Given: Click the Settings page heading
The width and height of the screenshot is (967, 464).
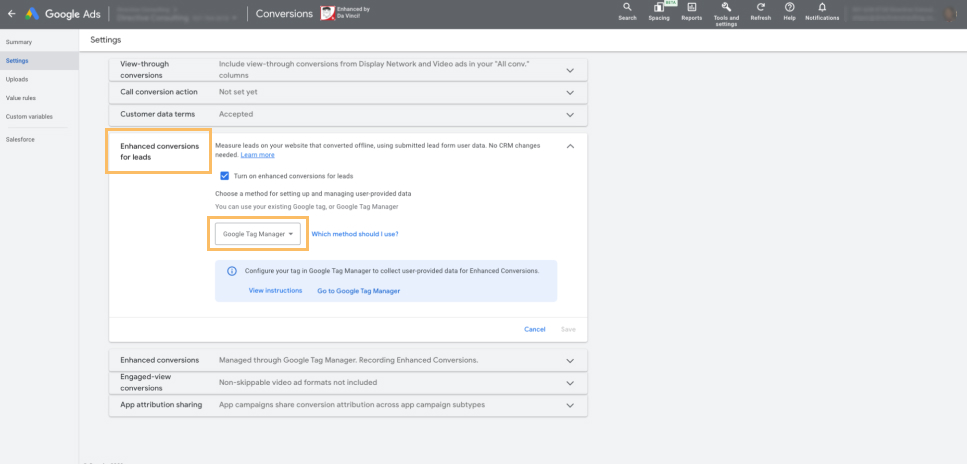Looking at the screenshot, I should click(x=105, y=40).
